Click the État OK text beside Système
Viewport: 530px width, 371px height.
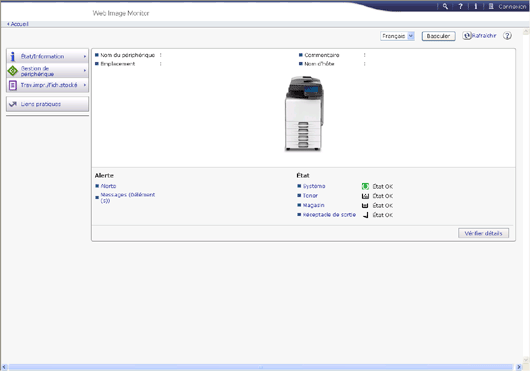point(383,187)
